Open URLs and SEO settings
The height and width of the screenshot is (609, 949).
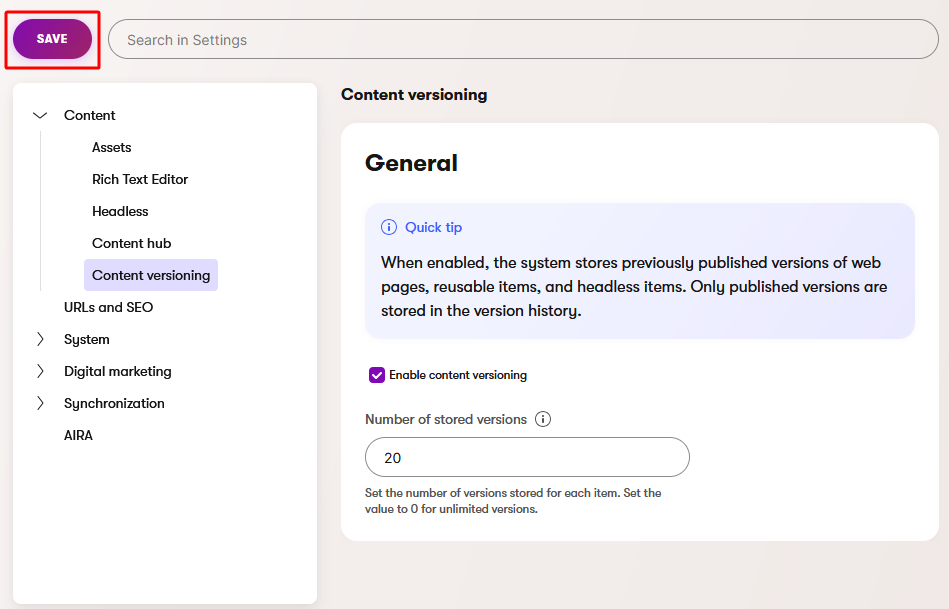coord(108,307)
